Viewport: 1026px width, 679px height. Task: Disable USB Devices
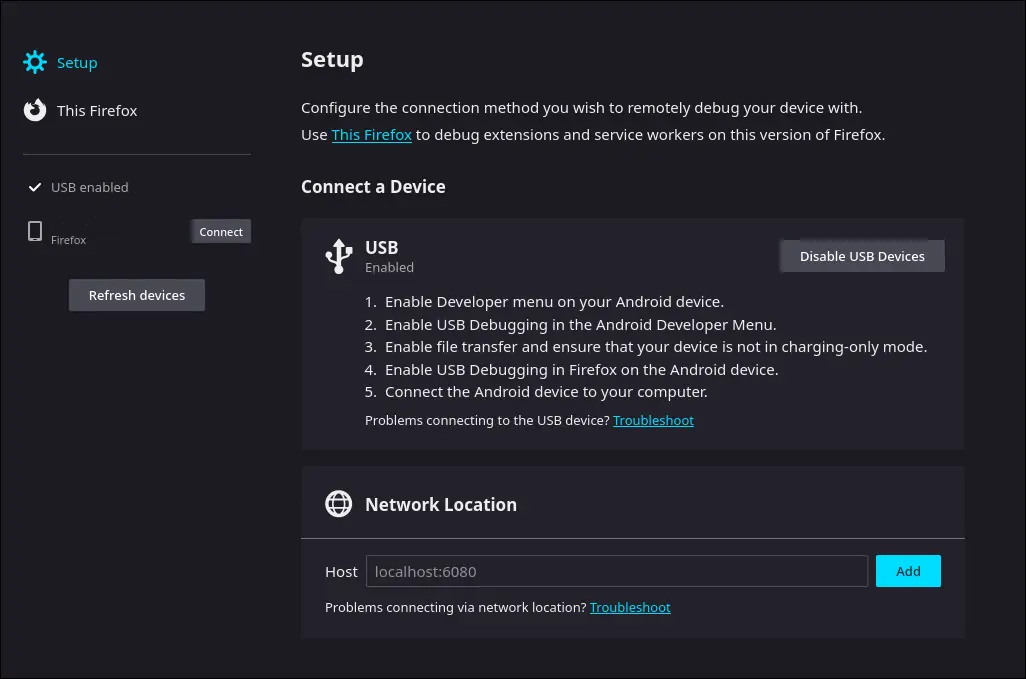[x=862, y=256]
